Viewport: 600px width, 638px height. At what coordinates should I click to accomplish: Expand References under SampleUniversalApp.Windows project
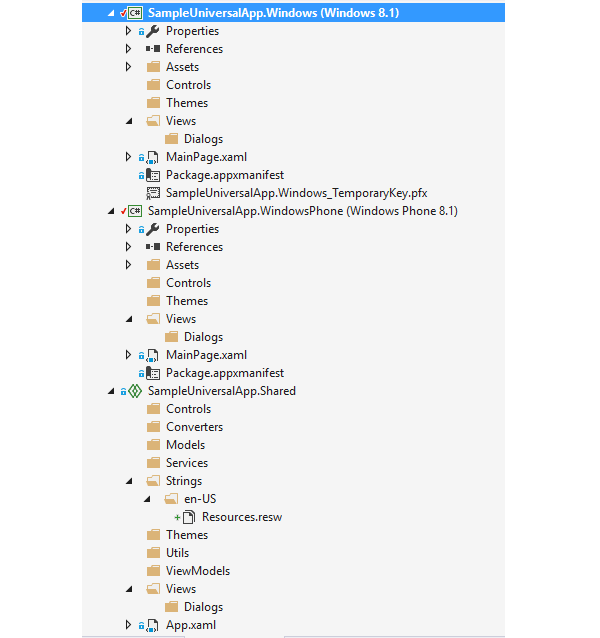tap(128, 49)
